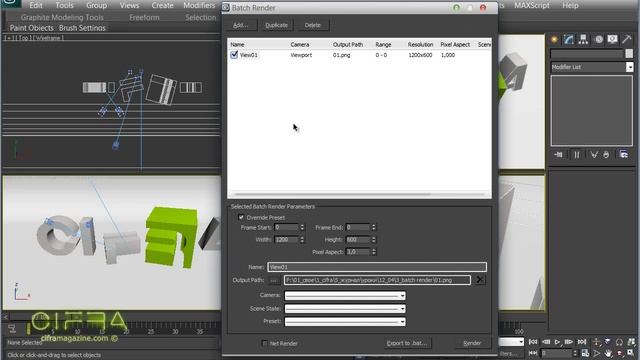
Task: Open the Help menu
Action: tap(570, 5)
